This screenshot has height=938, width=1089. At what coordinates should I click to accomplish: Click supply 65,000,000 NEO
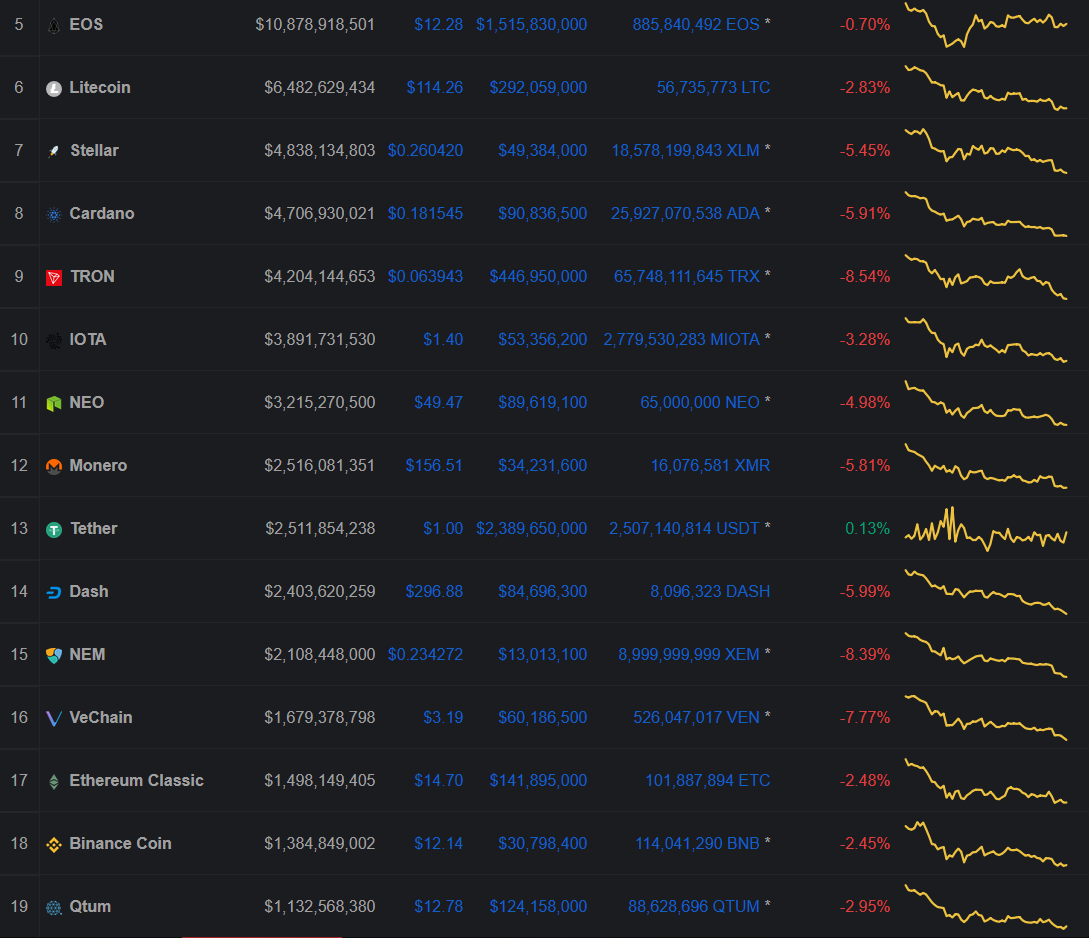click(x=699, y=403)
